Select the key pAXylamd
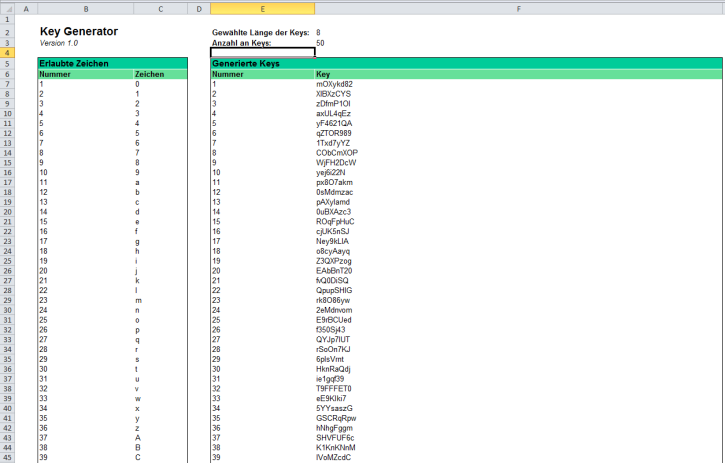This screenshot has height=463, width=725. click(x=333, y=202)
